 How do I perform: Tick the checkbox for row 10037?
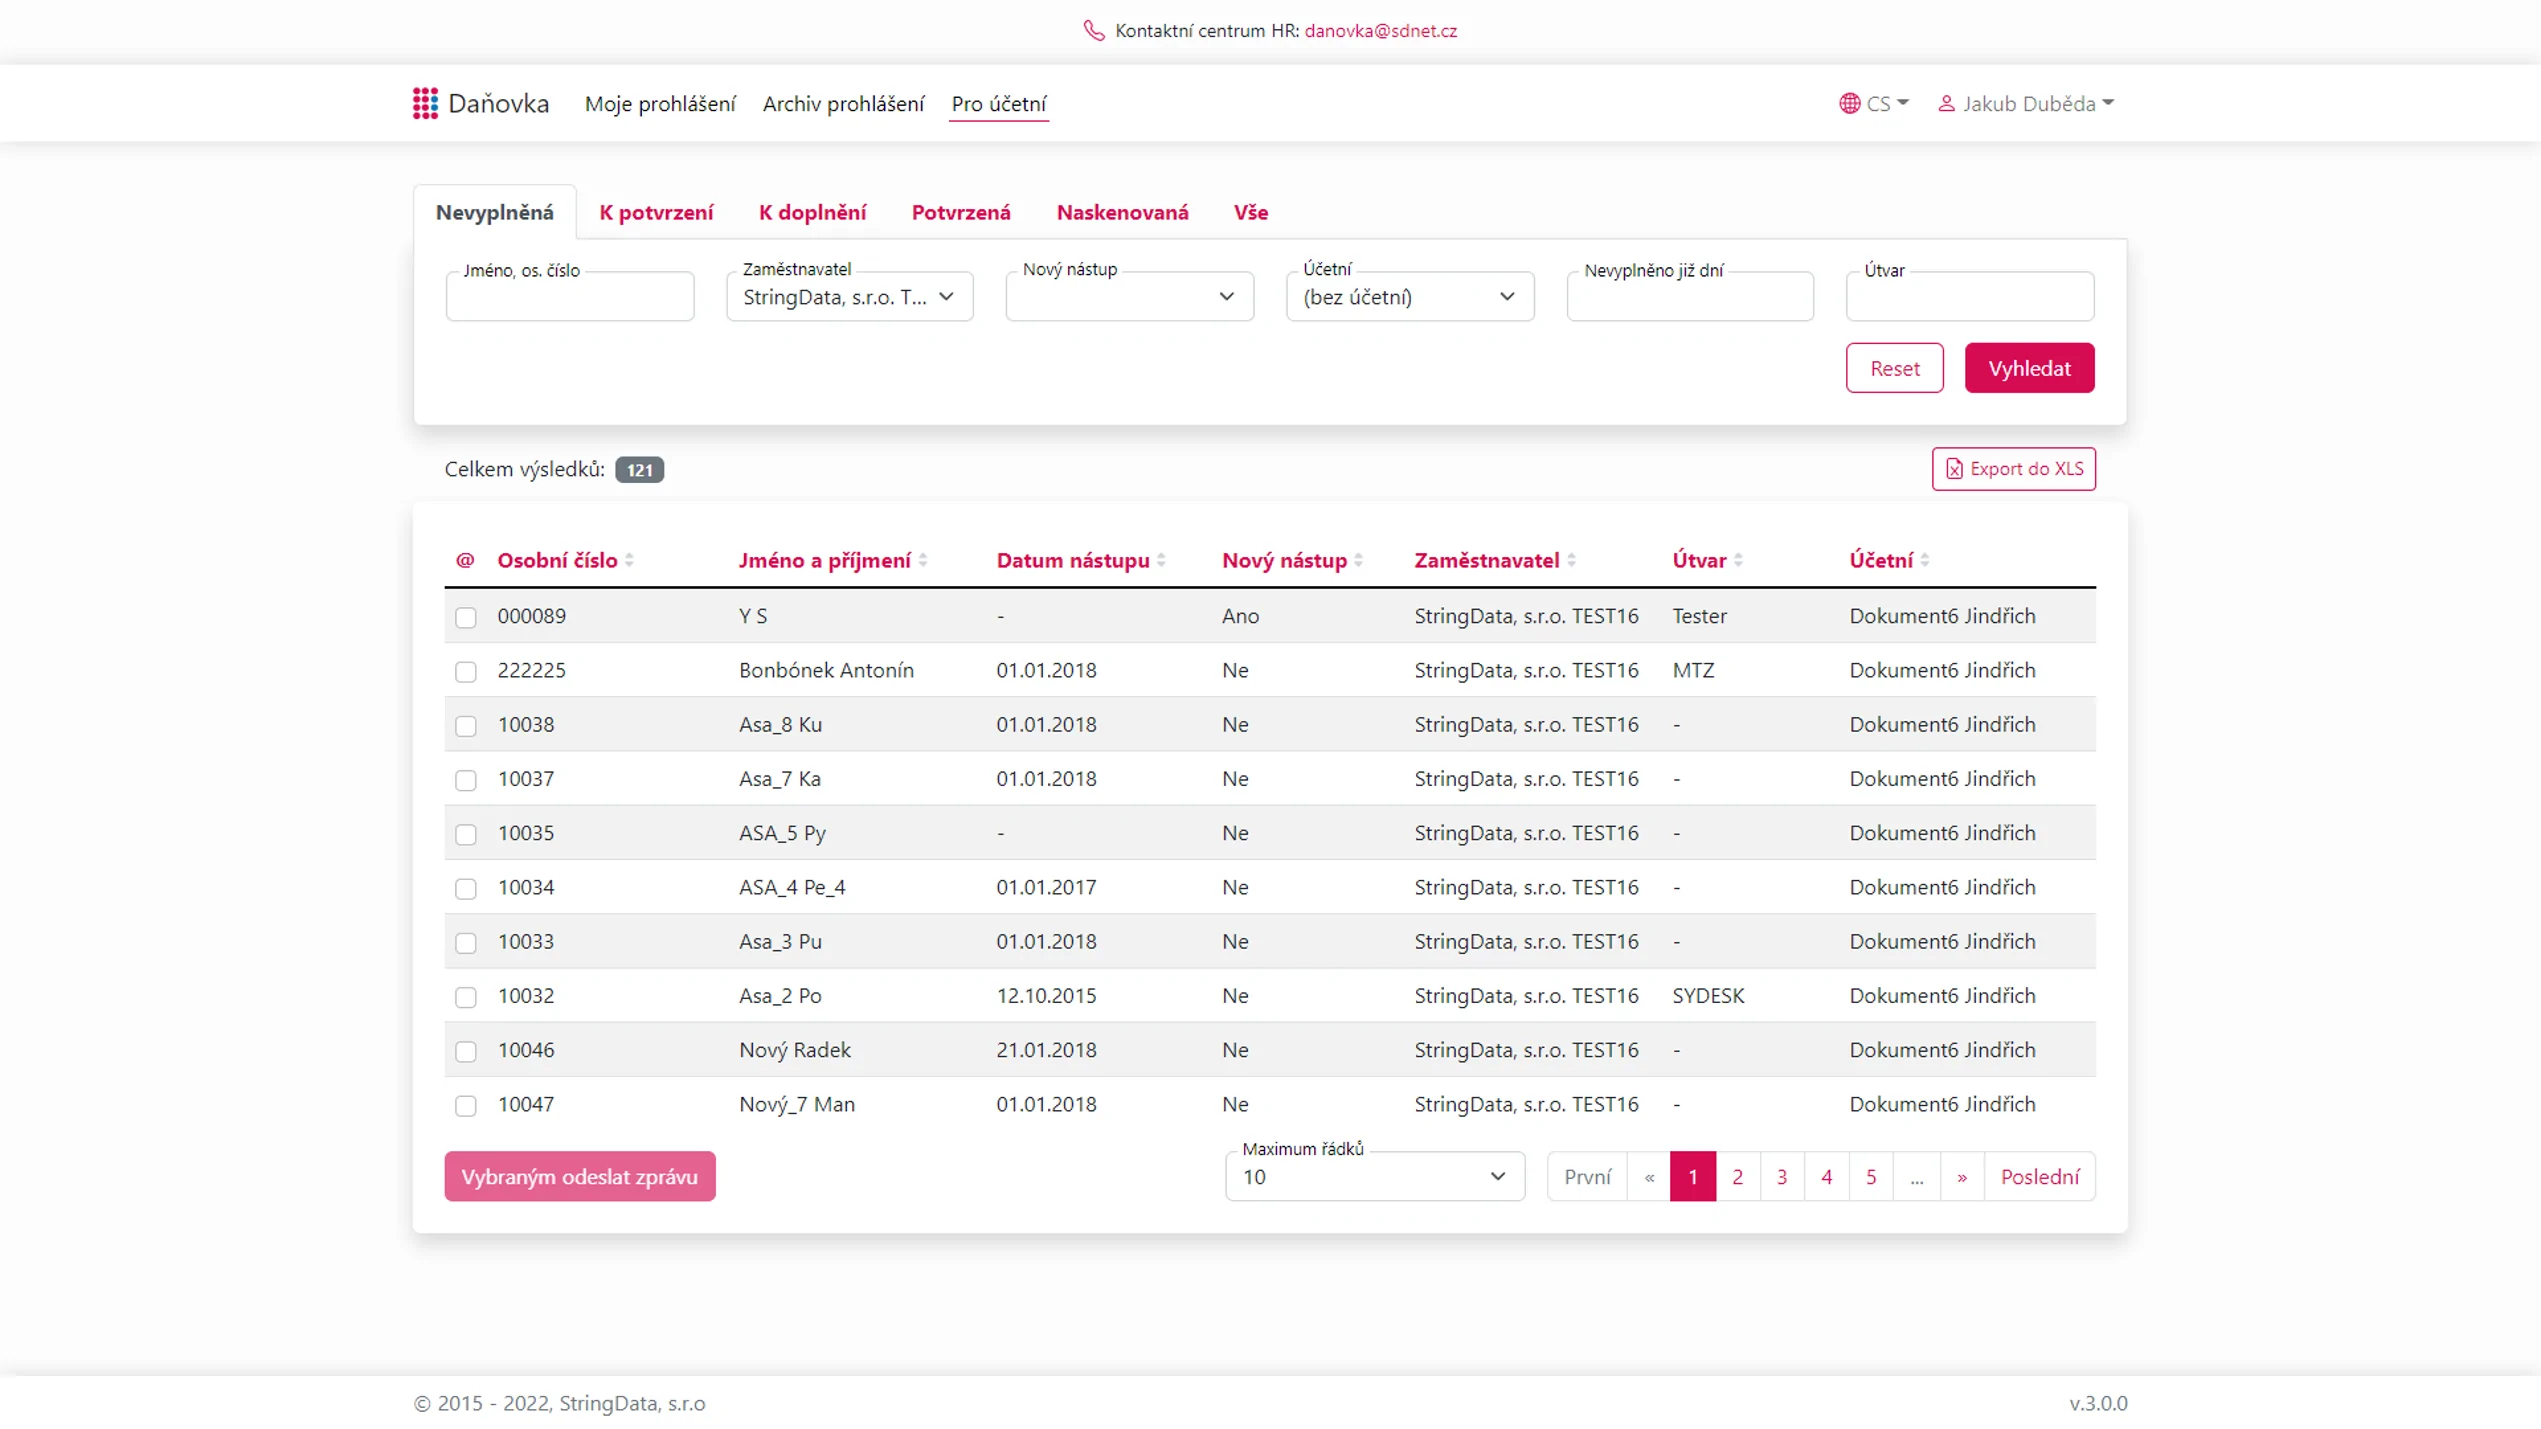(x=466, y=779)
